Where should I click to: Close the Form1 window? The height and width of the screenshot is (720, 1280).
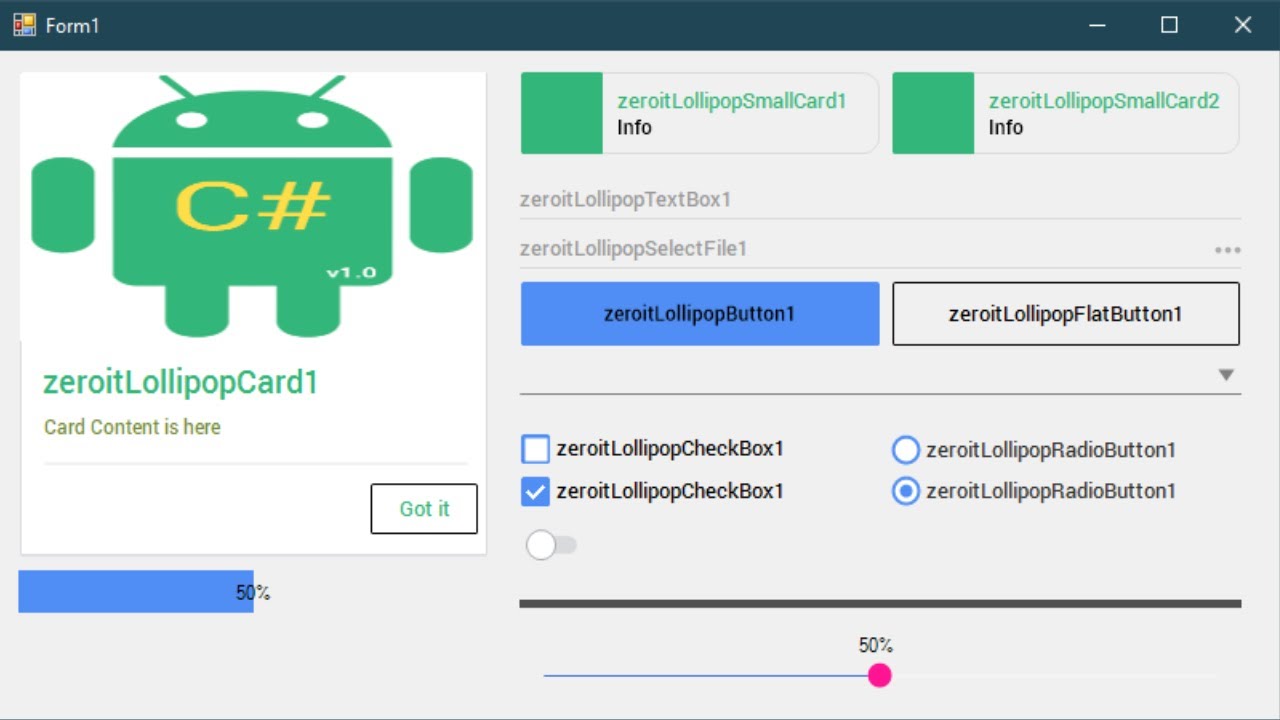pyautogui.click(x=1243, y=25)
